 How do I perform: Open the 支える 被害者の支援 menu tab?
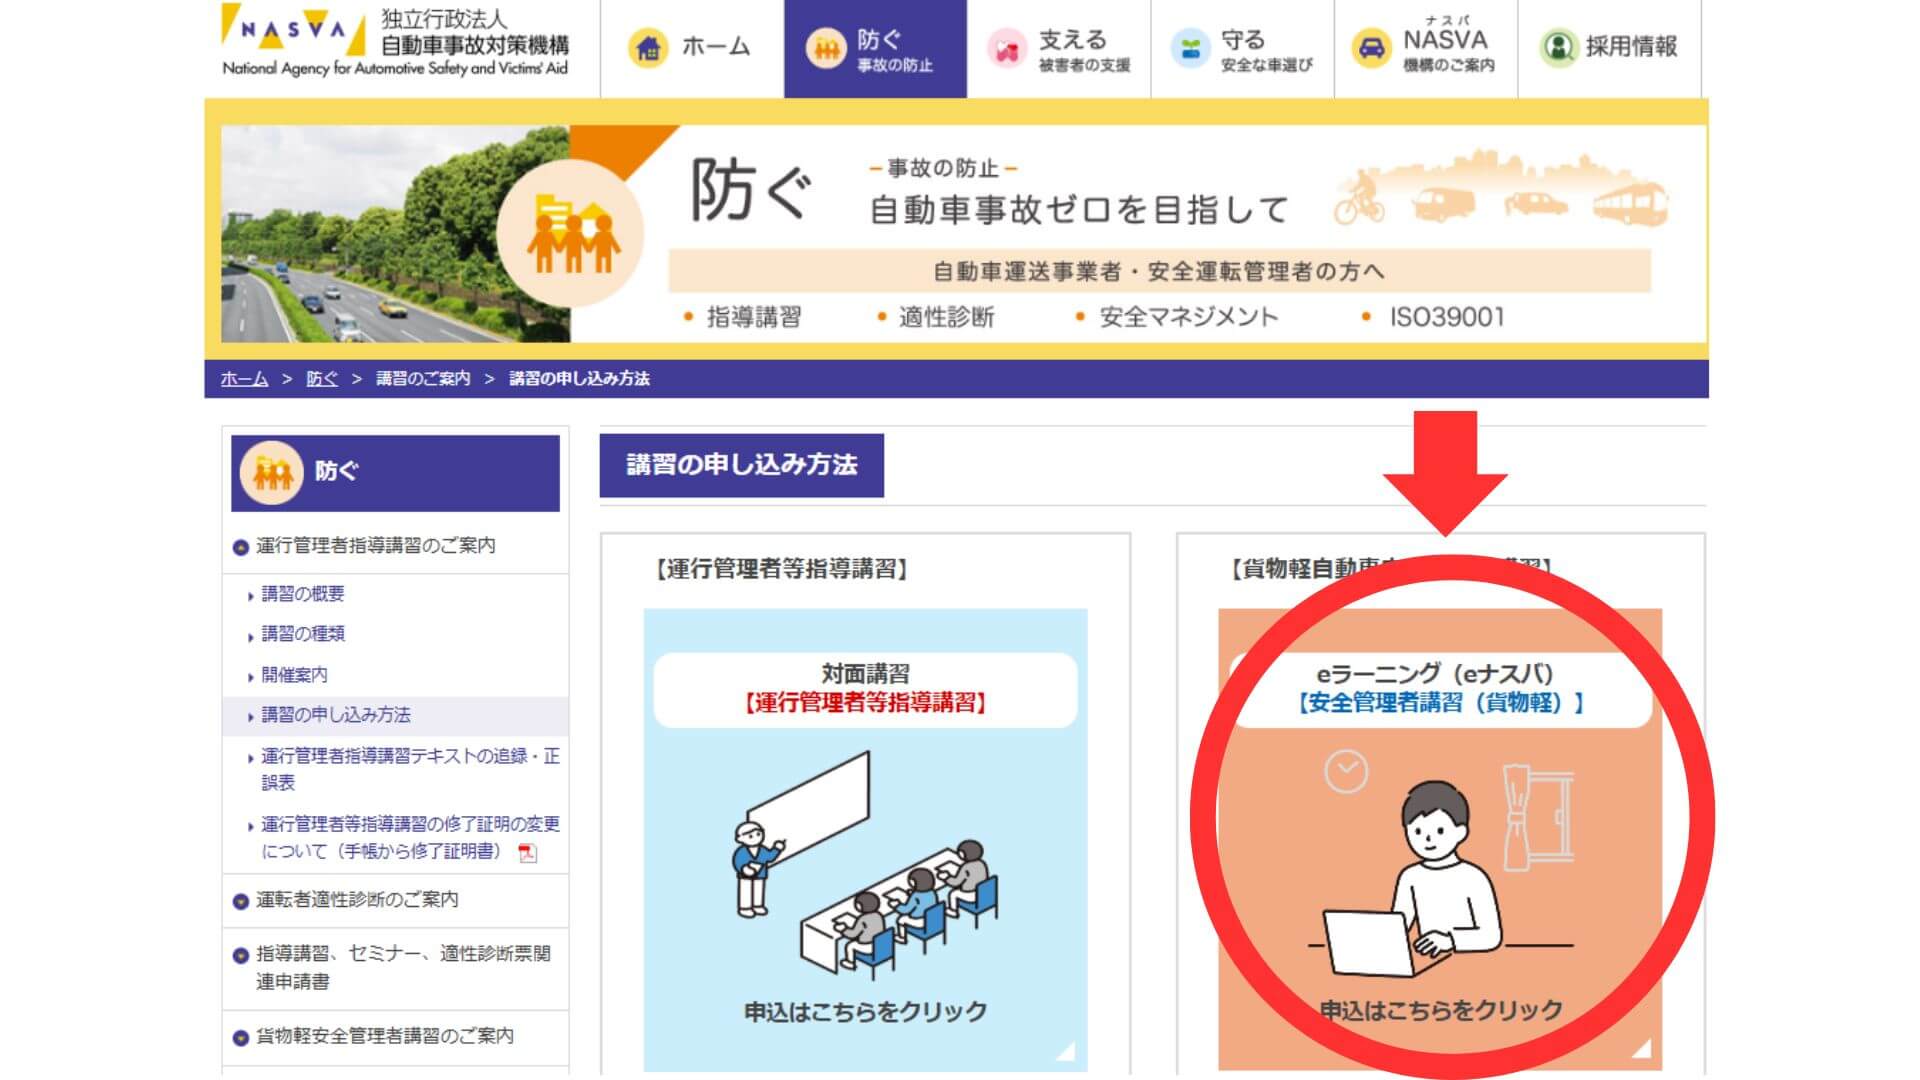(1059, 48)
